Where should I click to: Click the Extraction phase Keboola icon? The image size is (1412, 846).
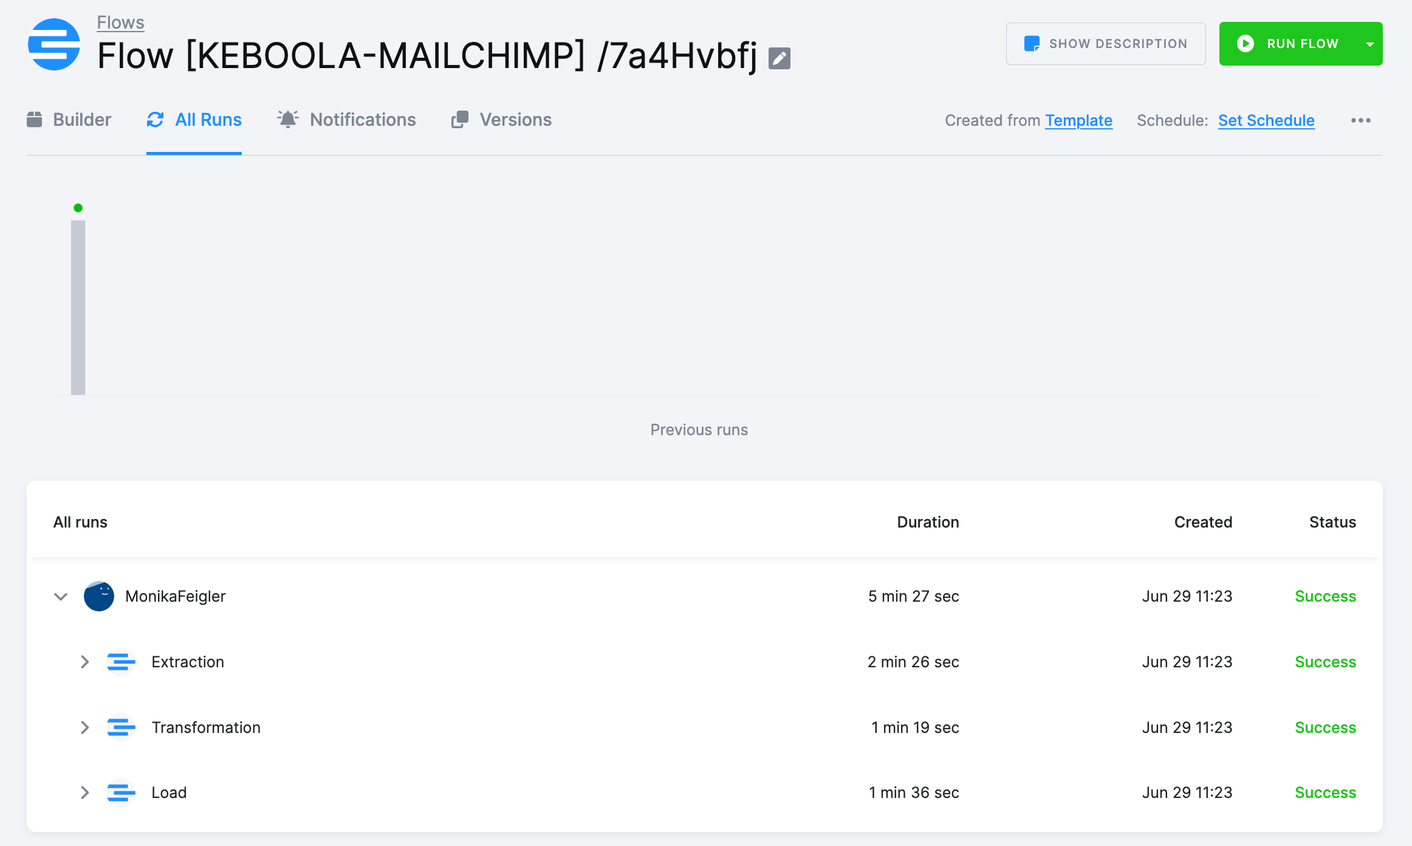coord(120,661)
